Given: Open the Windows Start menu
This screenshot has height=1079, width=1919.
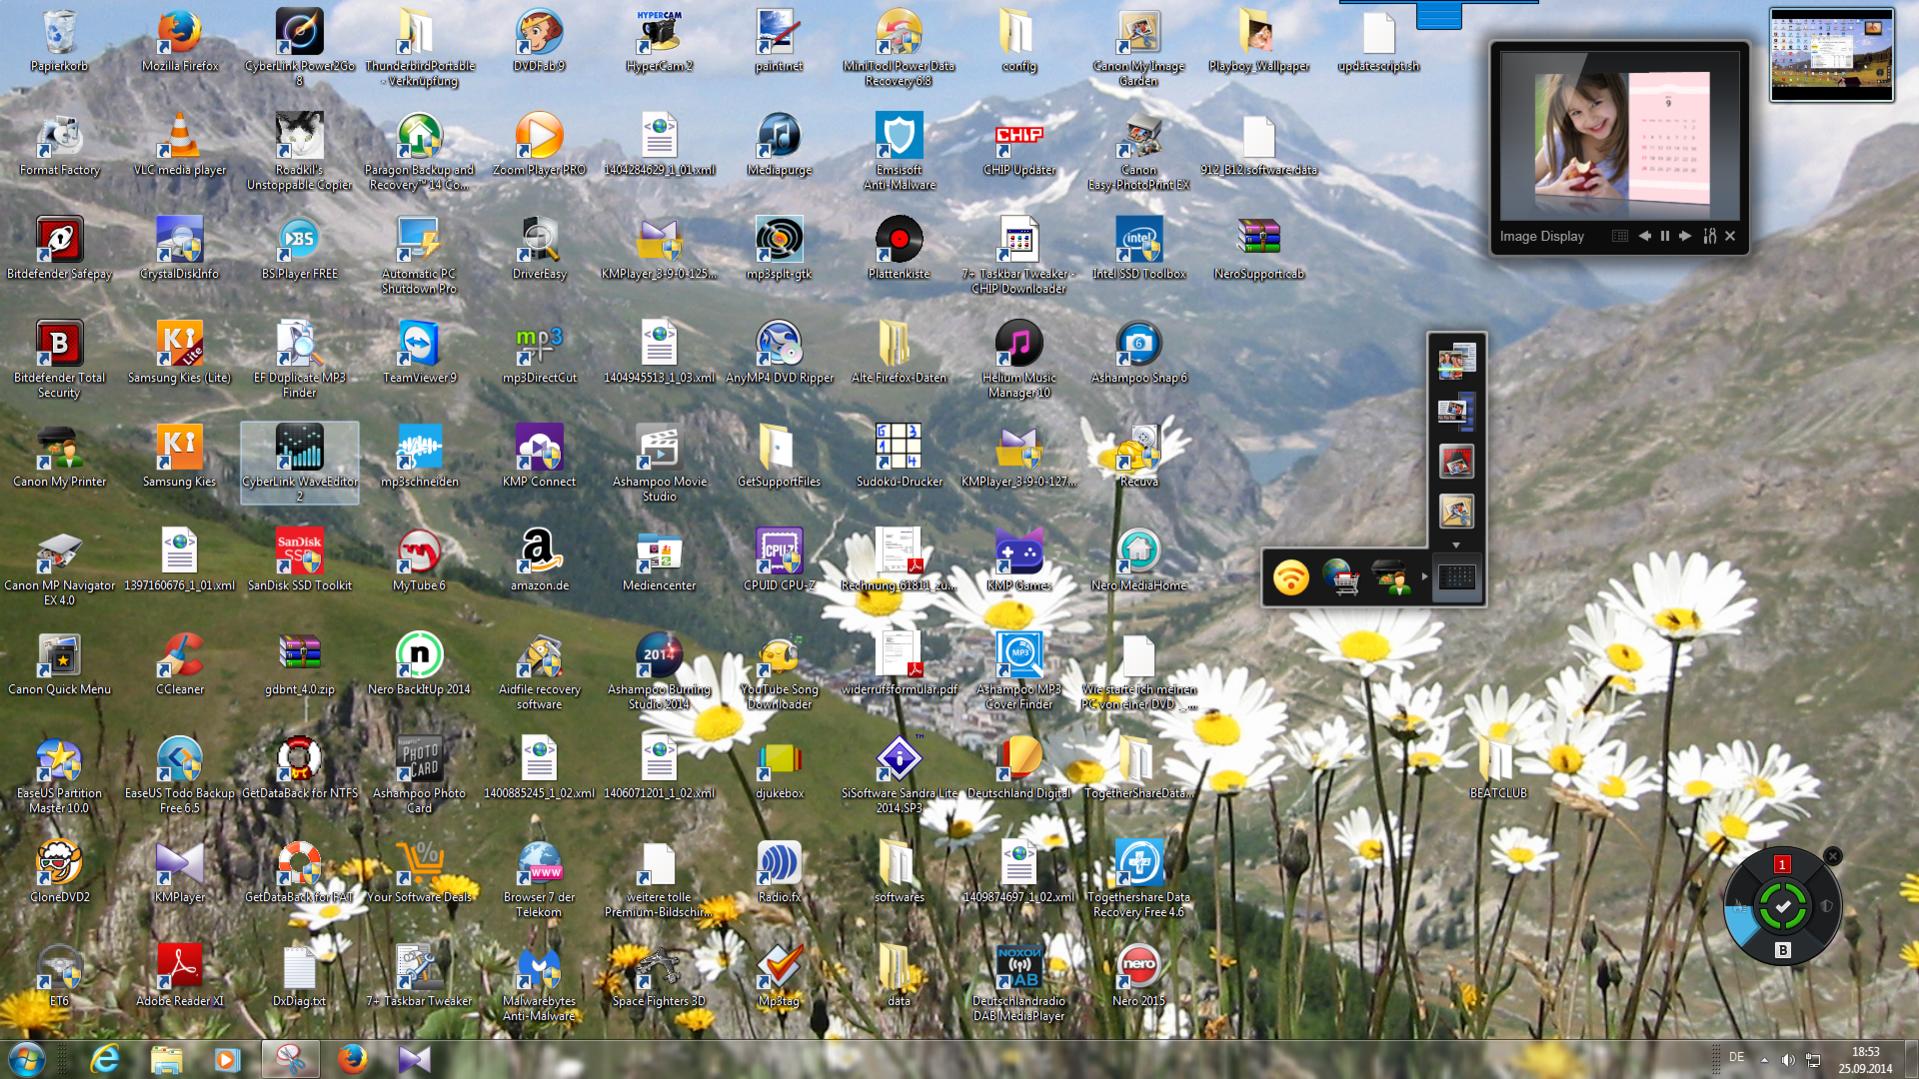Looking at the screenshot, I should 26,1059.
